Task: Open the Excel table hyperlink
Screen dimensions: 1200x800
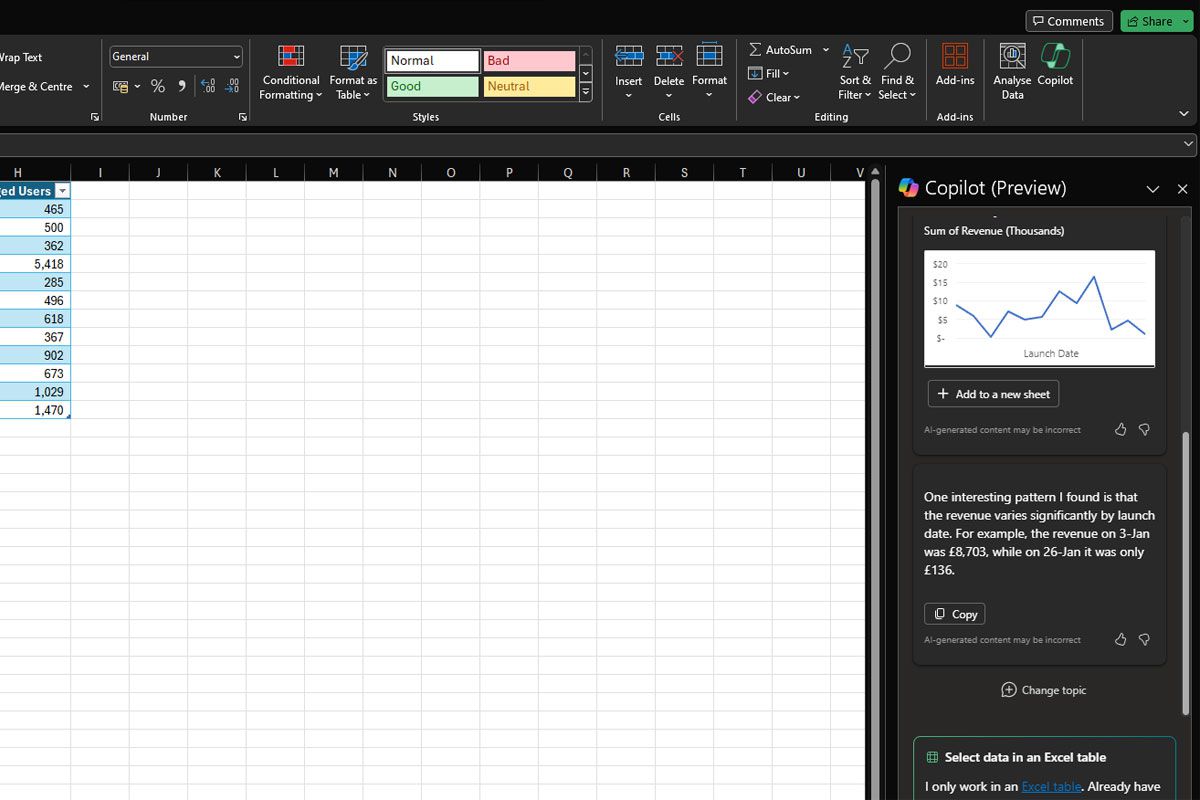Action: point(1051,787)
